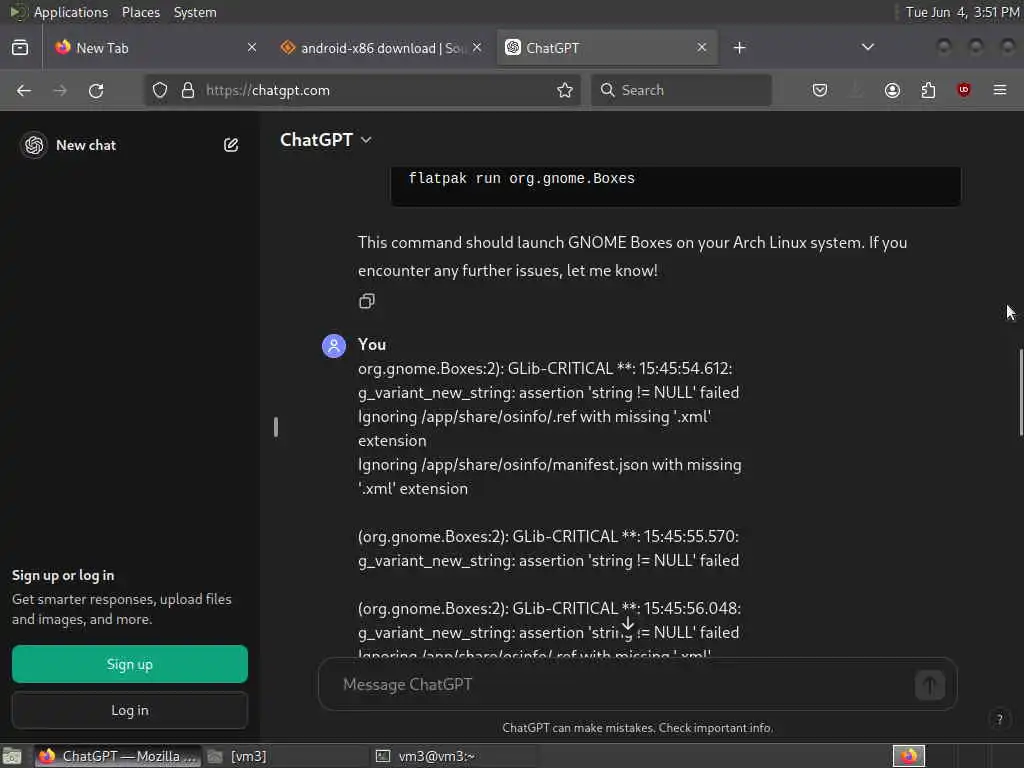
Task: View site security padlock info
Action: (188, 90)
